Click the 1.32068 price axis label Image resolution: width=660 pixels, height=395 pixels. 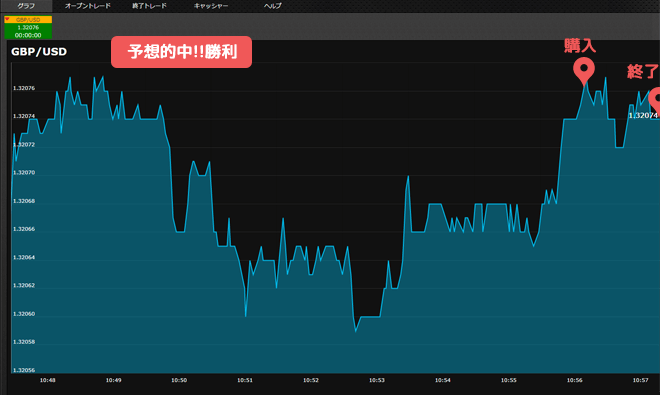tap(24, 201)
